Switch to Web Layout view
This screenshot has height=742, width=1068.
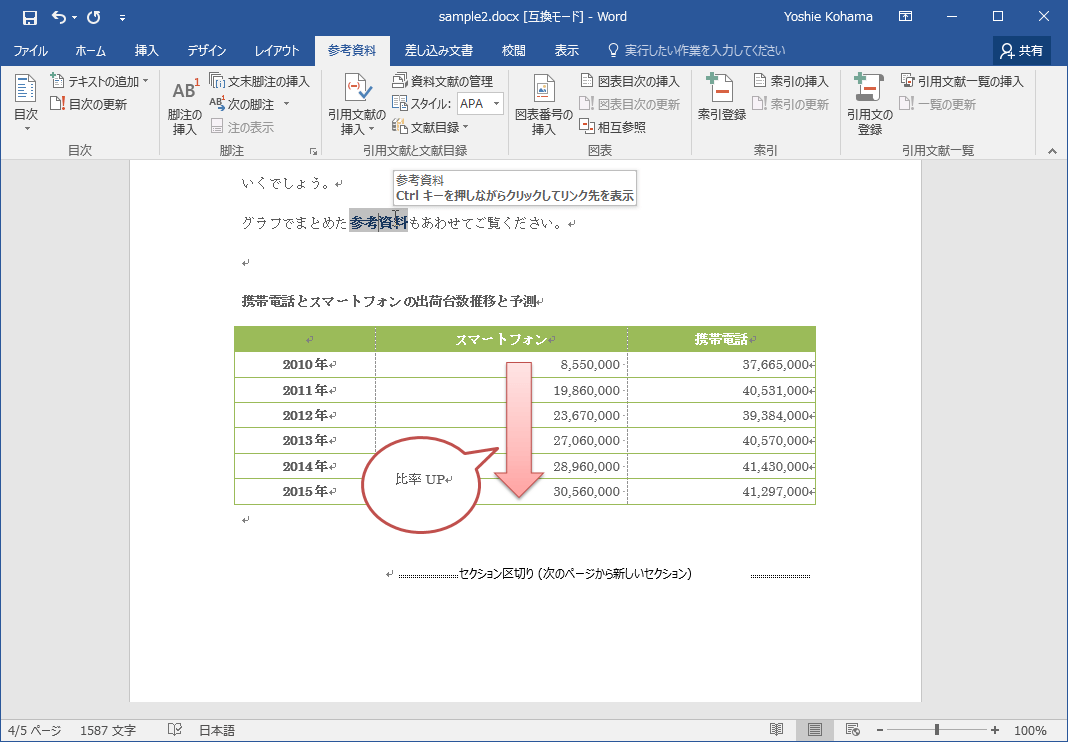[852, 730]
